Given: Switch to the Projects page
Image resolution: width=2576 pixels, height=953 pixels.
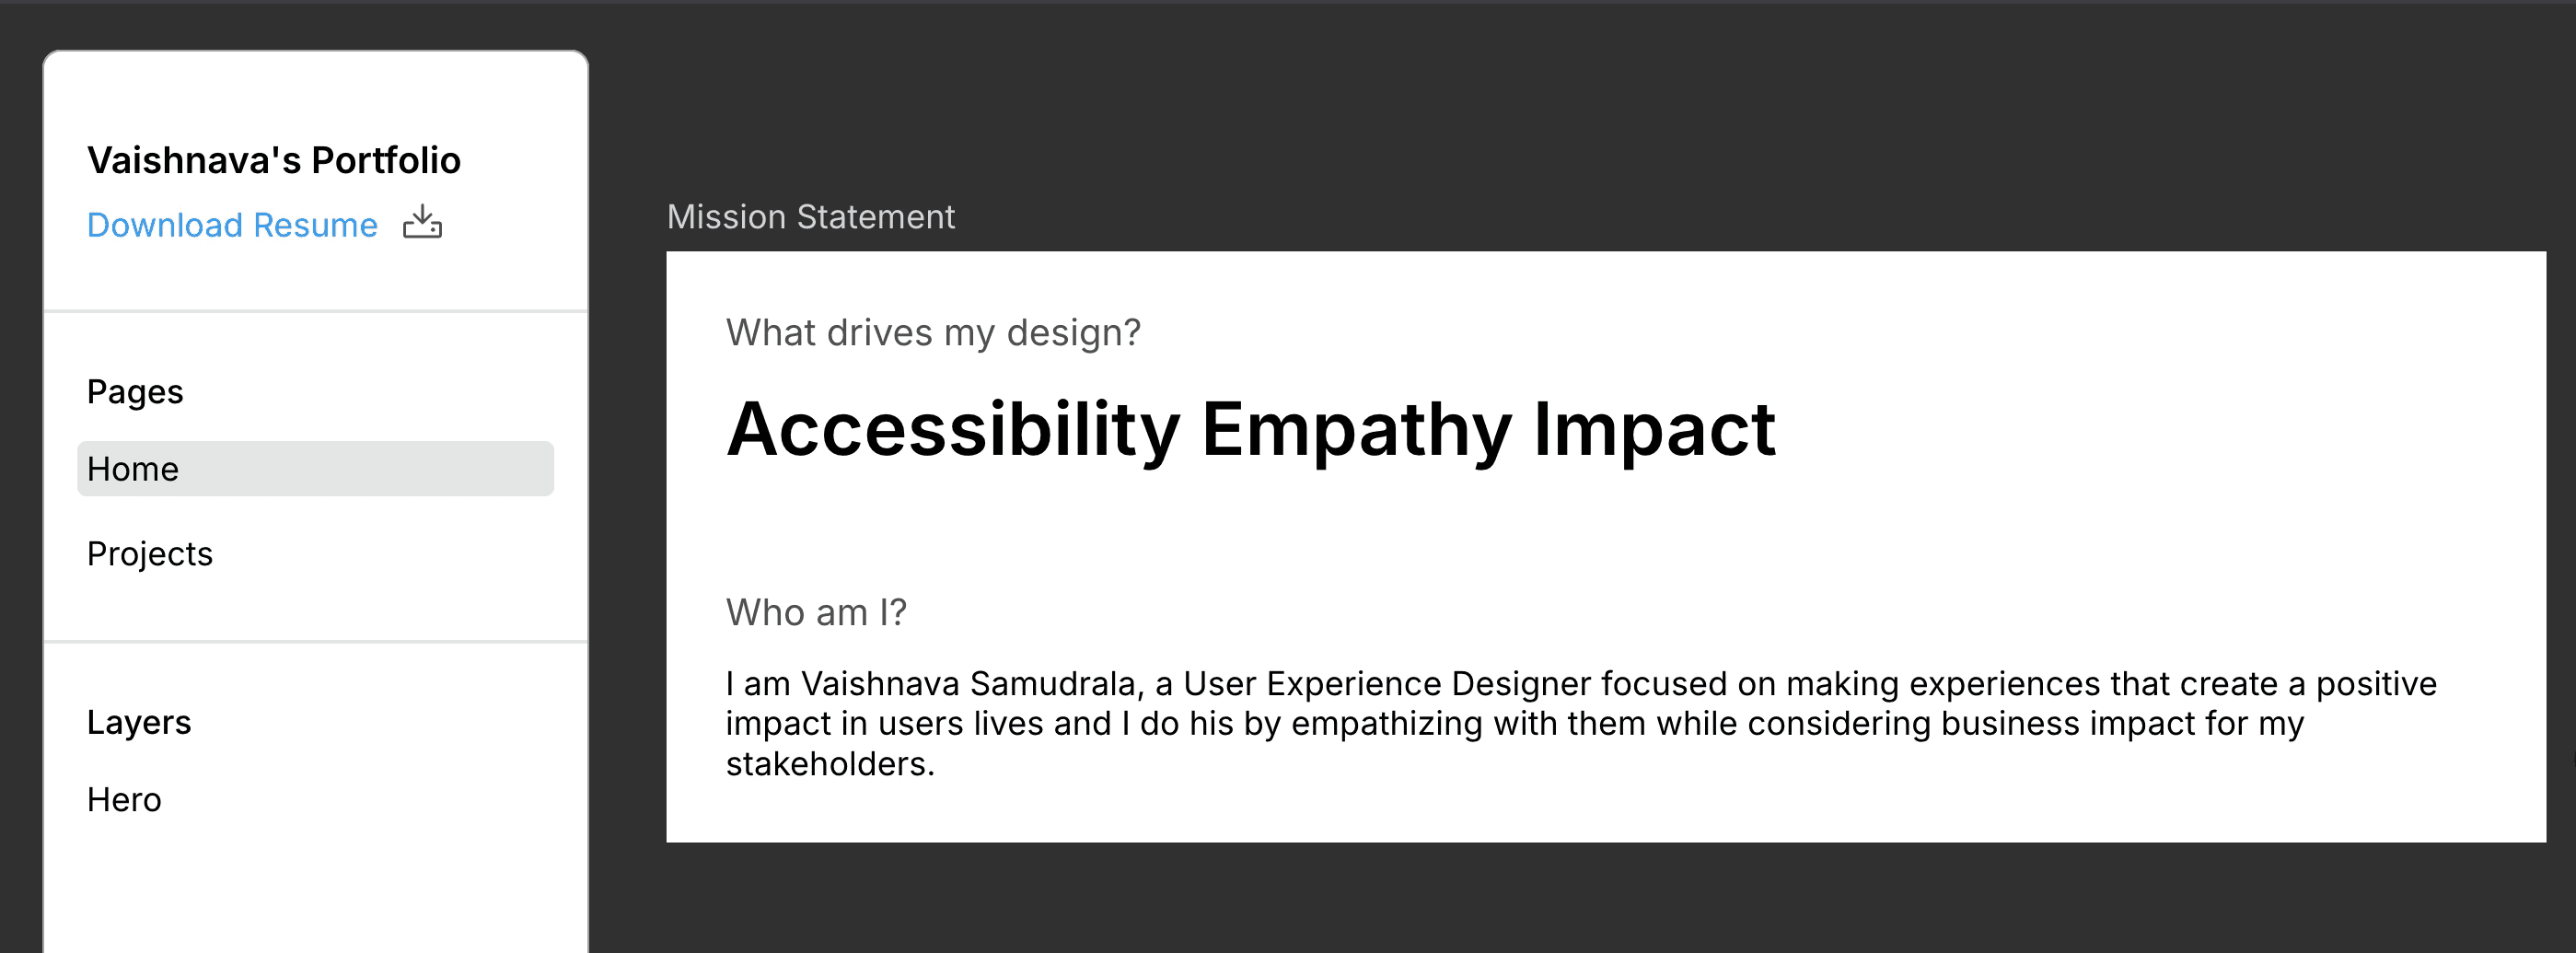Looking at the screenshot, I should coord(150,553).
